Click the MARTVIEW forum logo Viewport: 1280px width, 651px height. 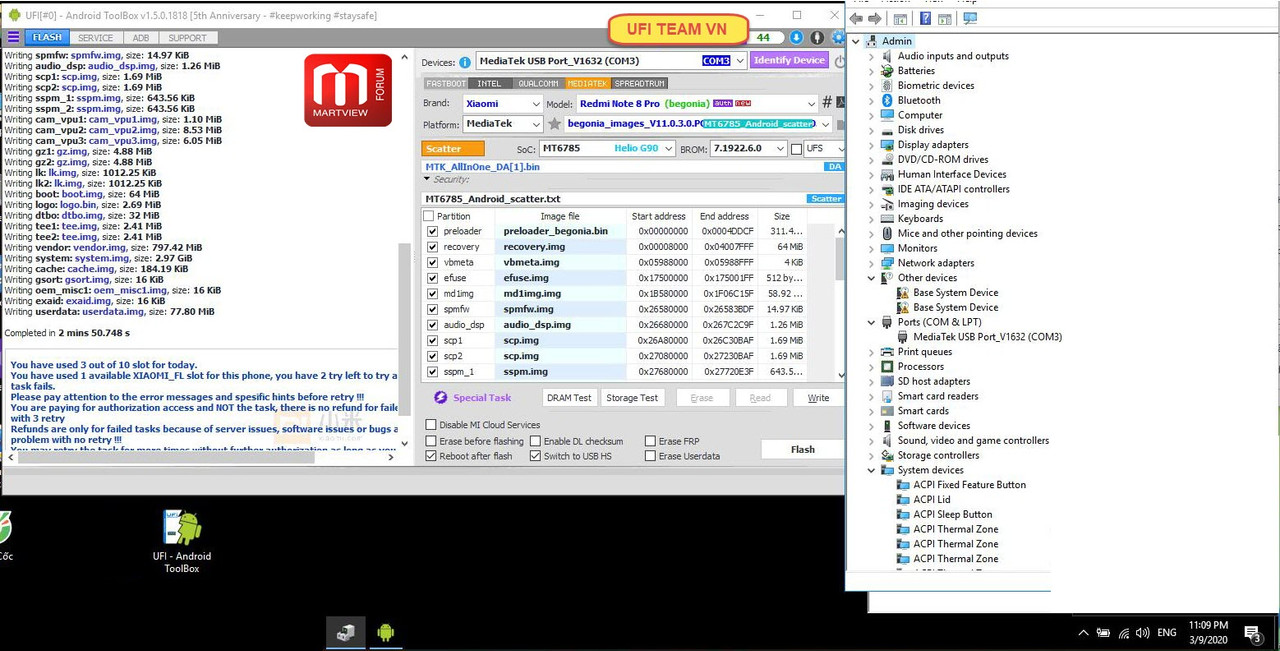[x=348, y=90]
